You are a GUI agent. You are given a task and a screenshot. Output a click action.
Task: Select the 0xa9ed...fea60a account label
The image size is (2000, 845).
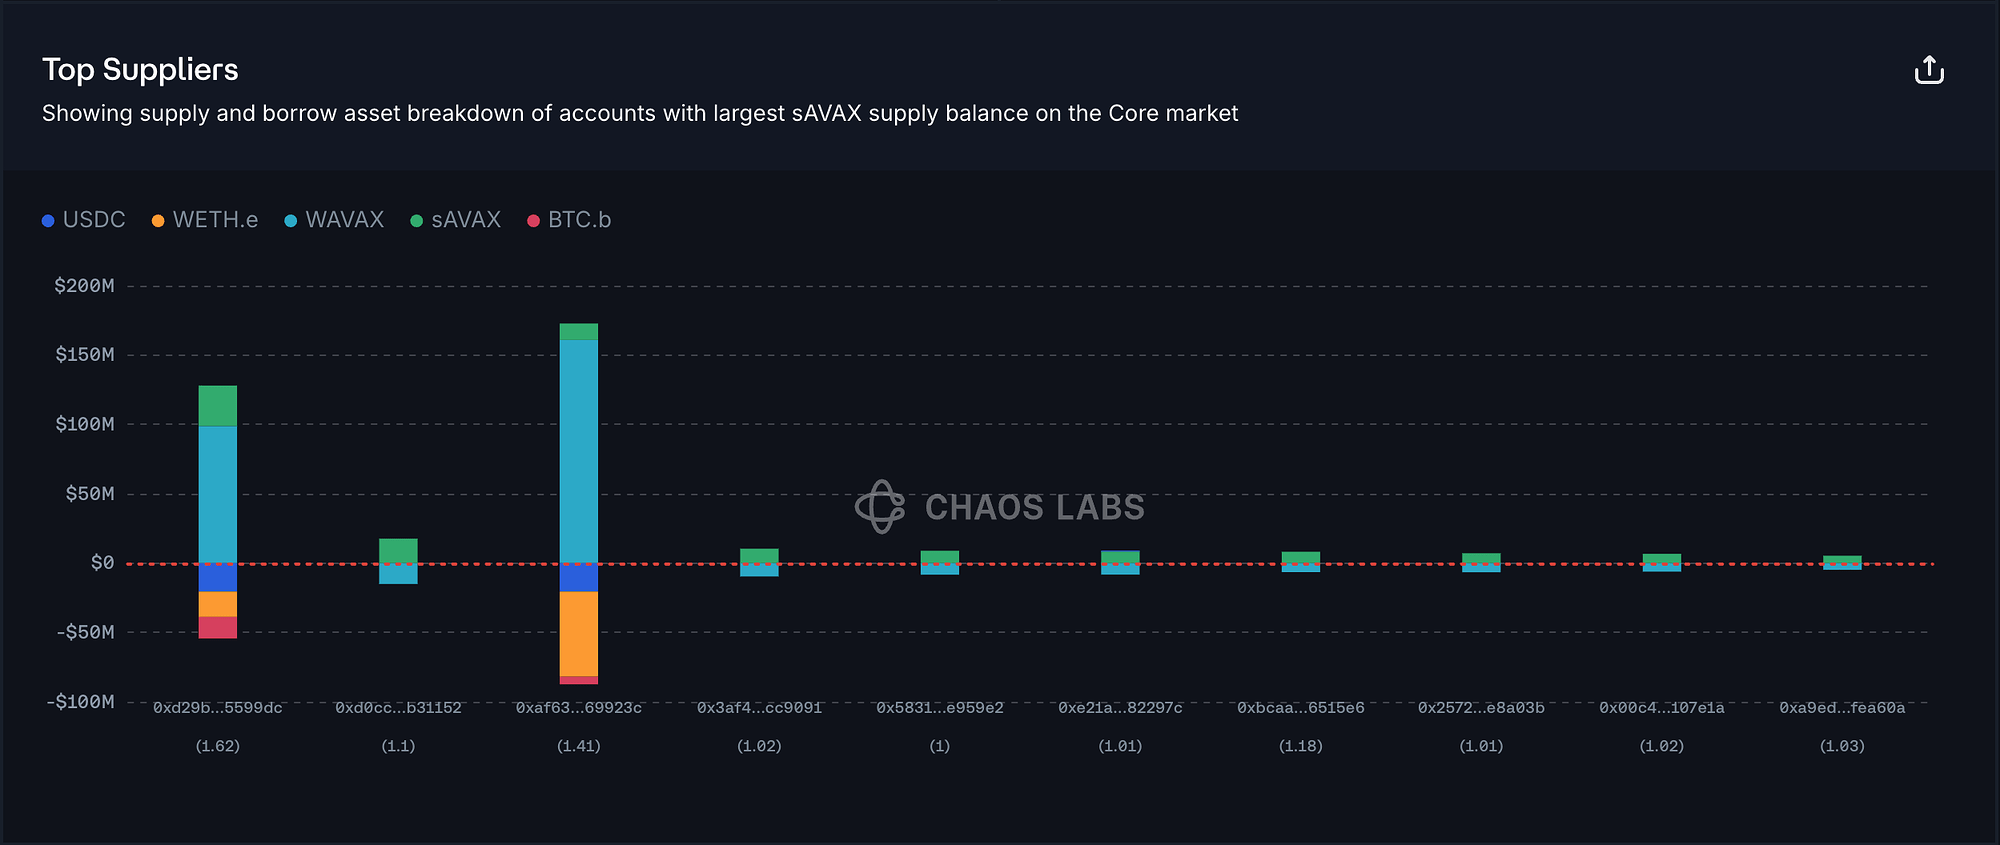1842,708
